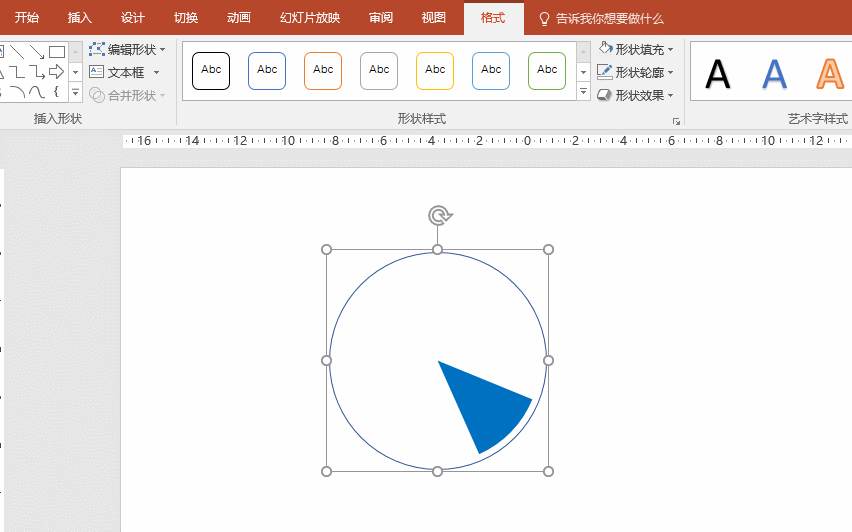Expand the shape styles gallery with More button

point(583,92)
